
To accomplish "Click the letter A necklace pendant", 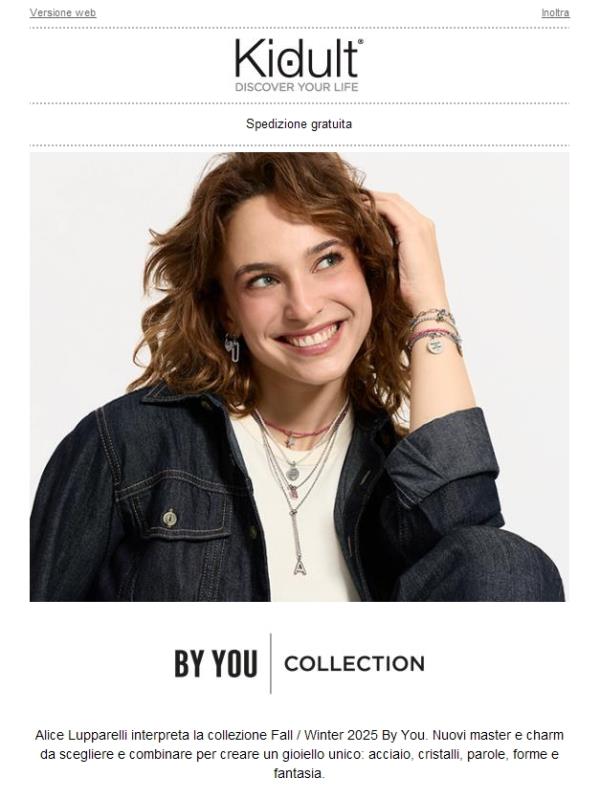I will 300,566.
